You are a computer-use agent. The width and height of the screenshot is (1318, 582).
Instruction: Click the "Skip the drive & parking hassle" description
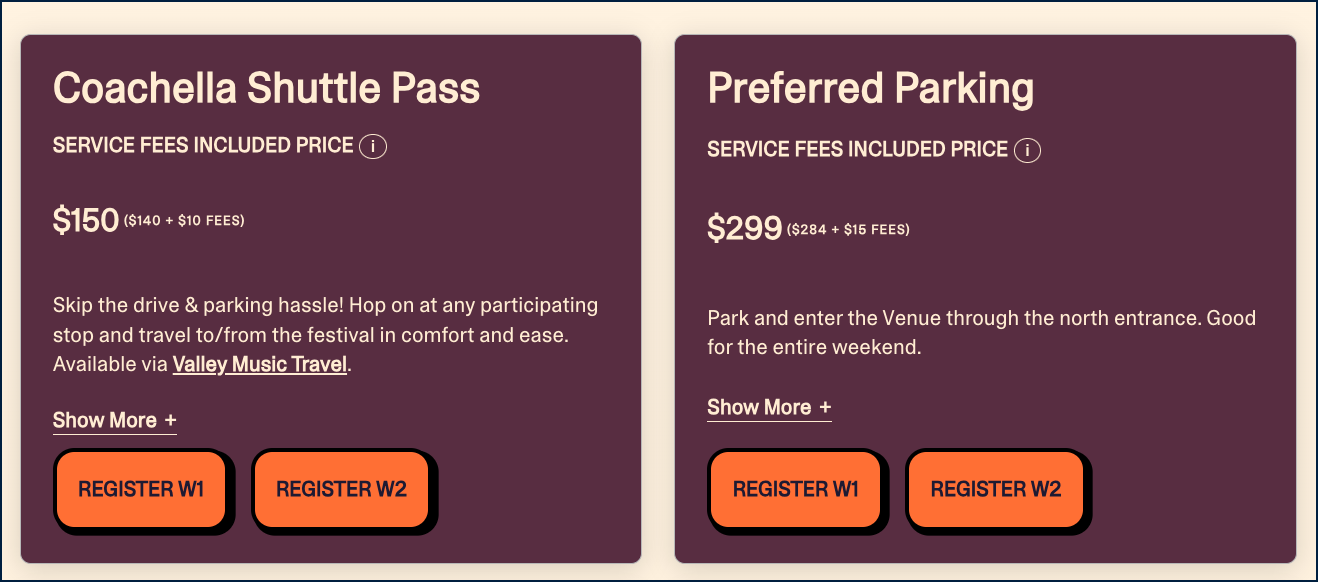click(x=325, y=334)
